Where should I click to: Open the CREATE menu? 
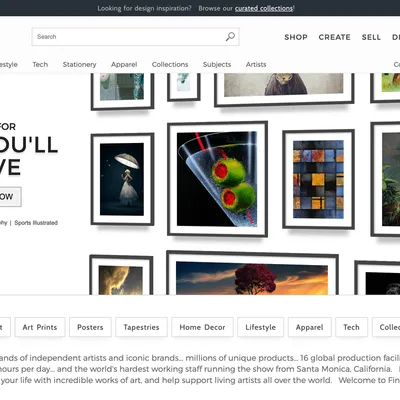(x=334, y=37)
